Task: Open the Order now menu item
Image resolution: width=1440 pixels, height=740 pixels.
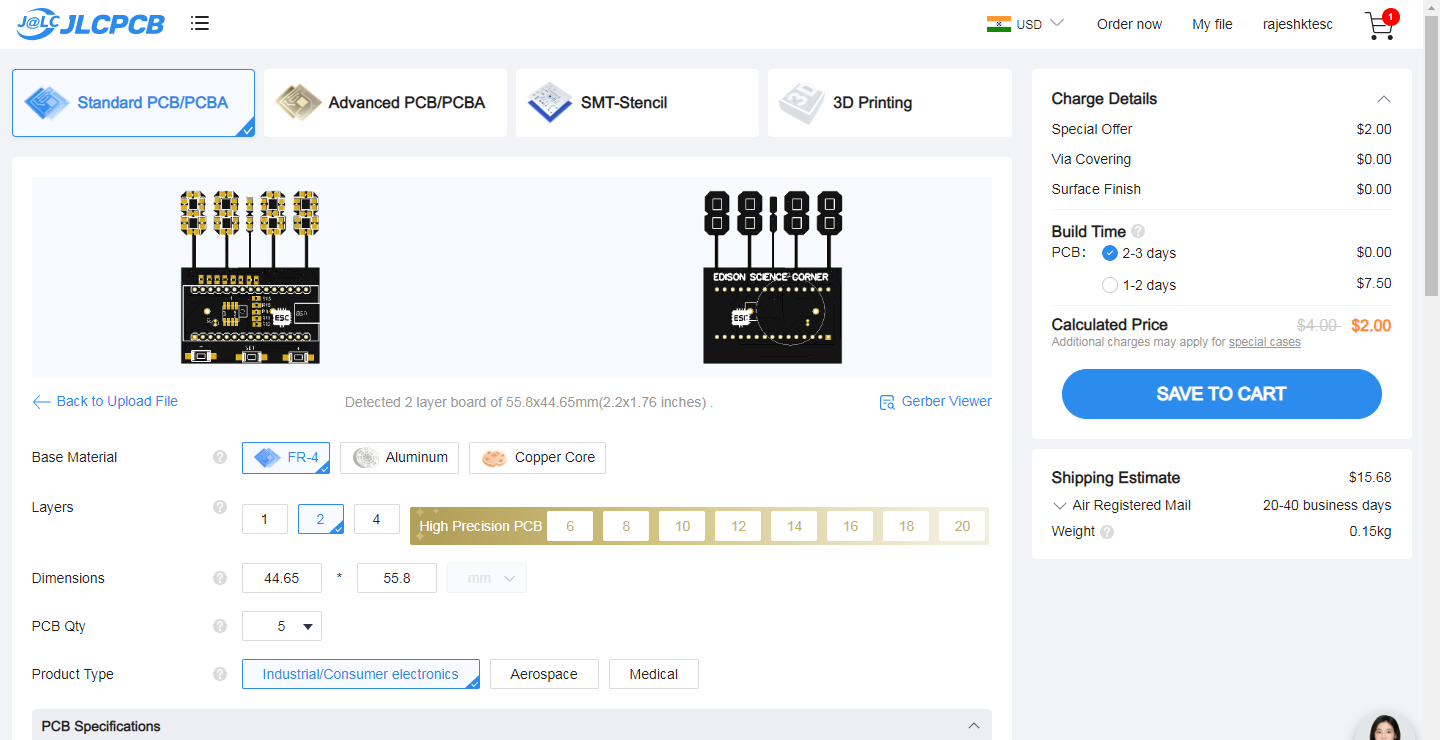Action: coord(1129,24)
